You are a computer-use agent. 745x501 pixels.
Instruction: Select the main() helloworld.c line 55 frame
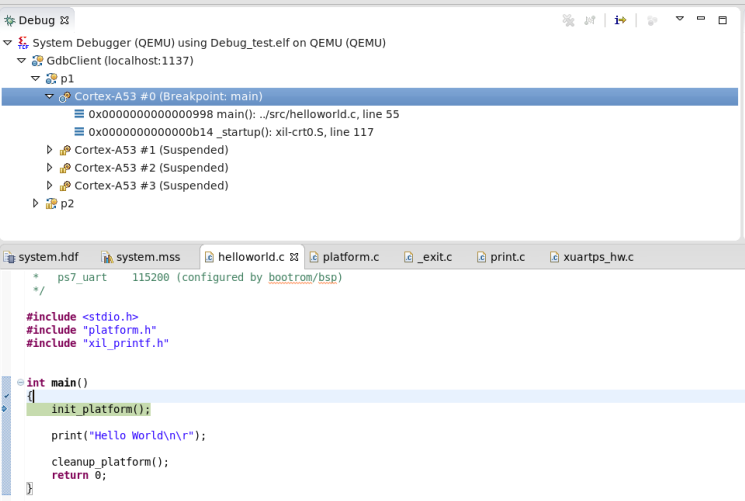pyautogui.click(x=244, y=114)
